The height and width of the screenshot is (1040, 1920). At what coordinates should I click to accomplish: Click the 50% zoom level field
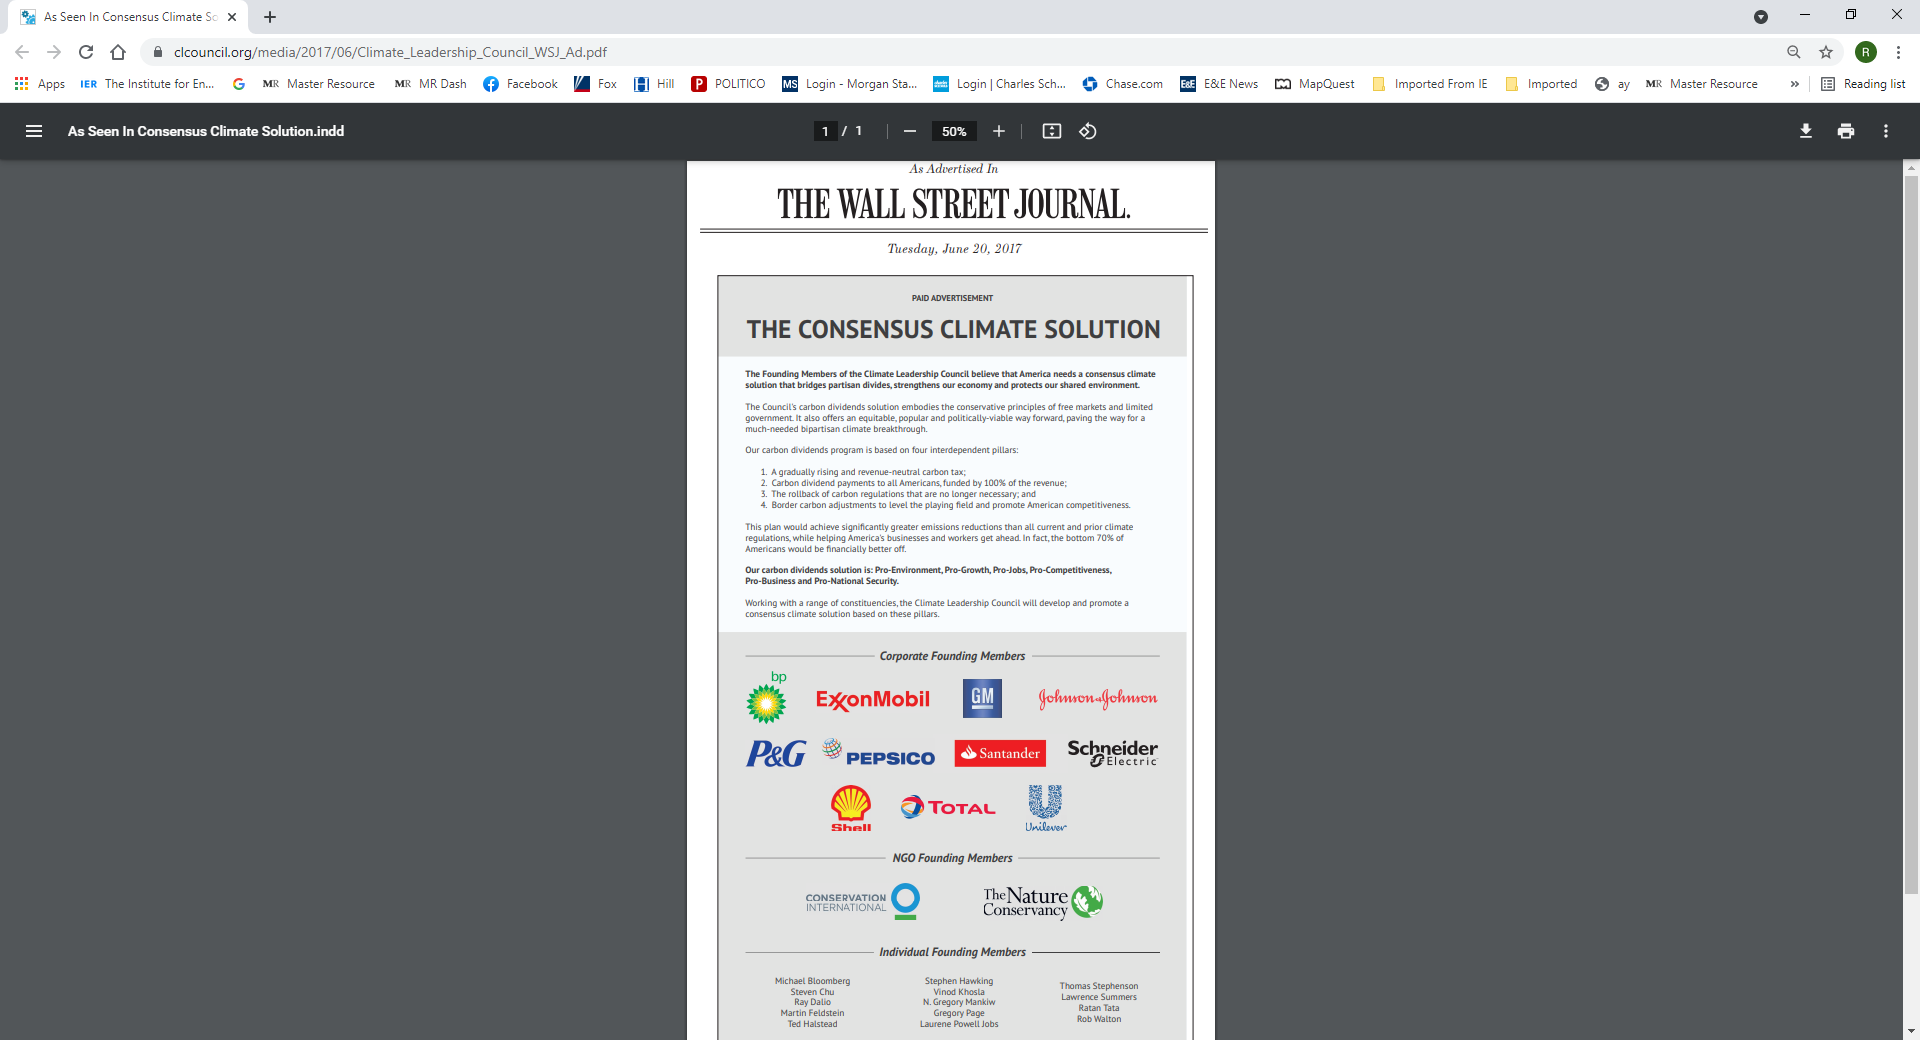[954, 131]
